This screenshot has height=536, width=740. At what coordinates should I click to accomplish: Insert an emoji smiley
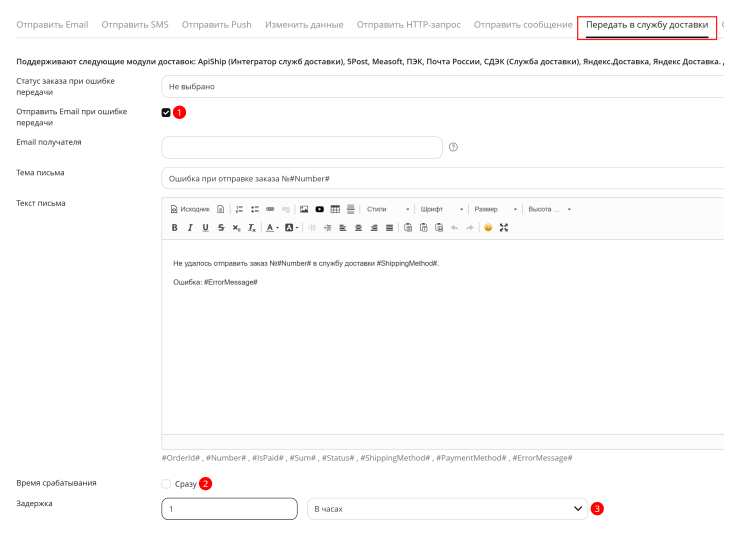[x=488, y=227]
